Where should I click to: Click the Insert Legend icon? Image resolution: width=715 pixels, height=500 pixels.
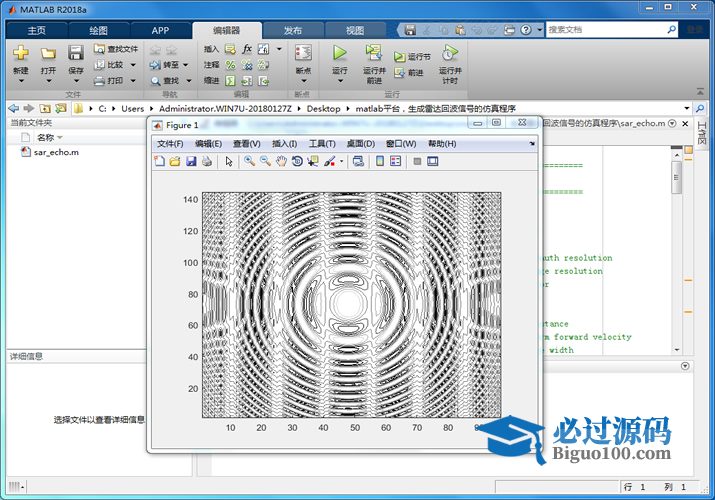point(395,161)
